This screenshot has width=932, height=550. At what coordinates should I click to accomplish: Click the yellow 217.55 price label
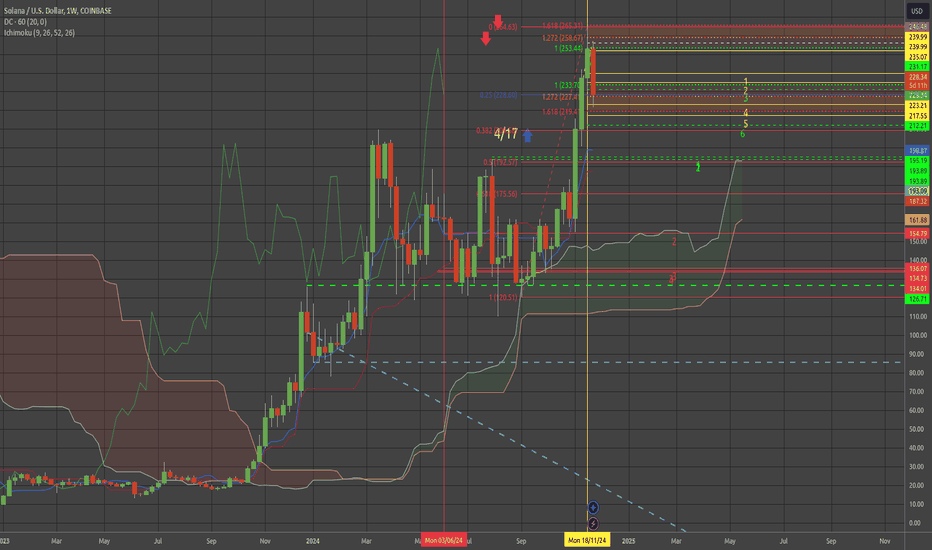coord(917,116)
